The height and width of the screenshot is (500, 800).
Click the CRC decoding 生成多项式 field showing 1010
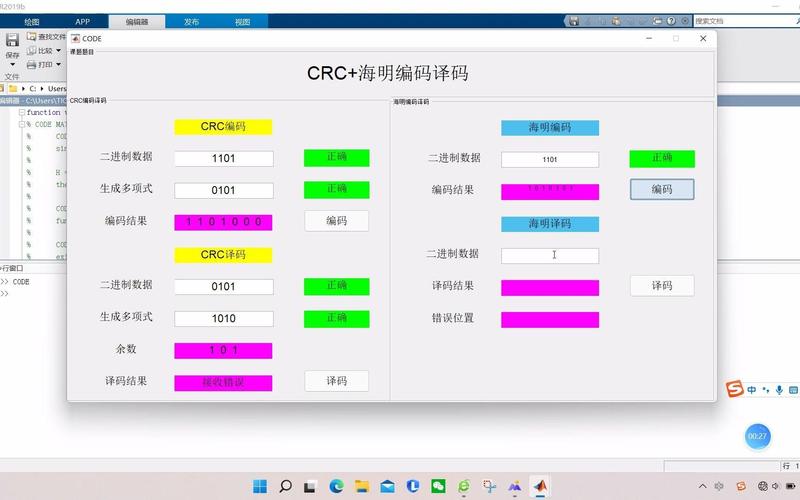(223, 319)
